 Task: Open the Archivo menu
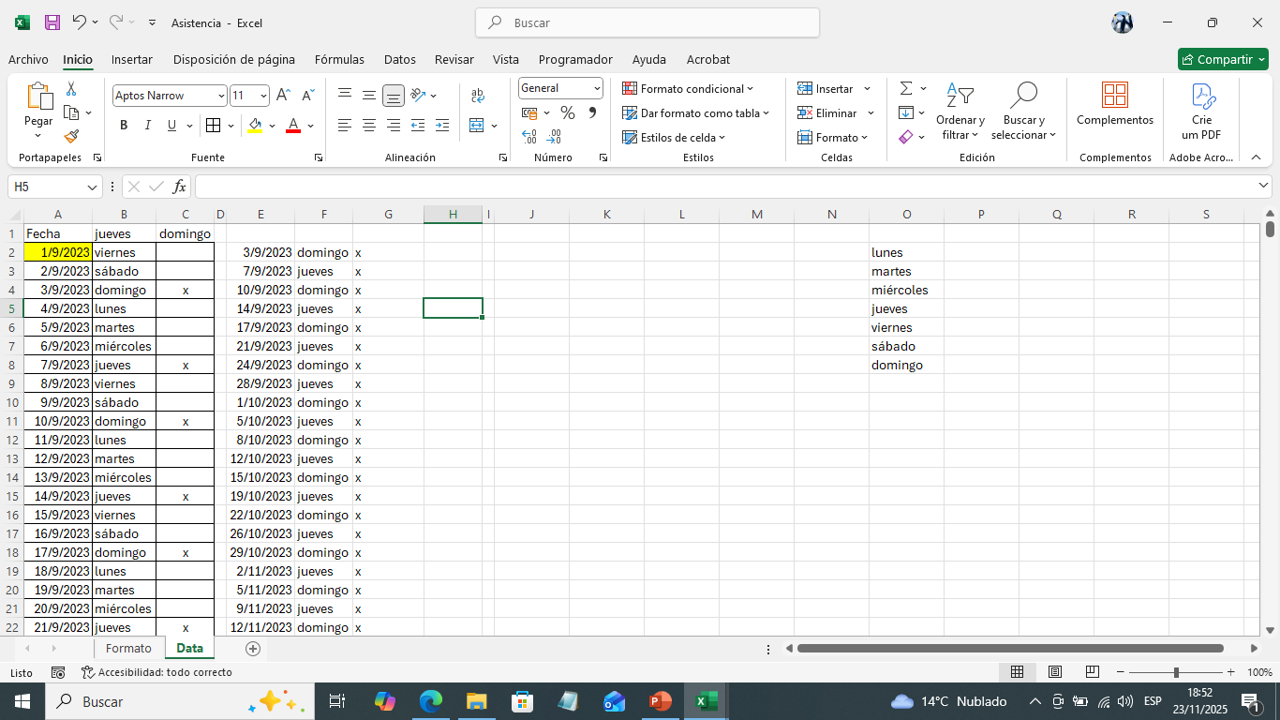[x=28, y=59]
